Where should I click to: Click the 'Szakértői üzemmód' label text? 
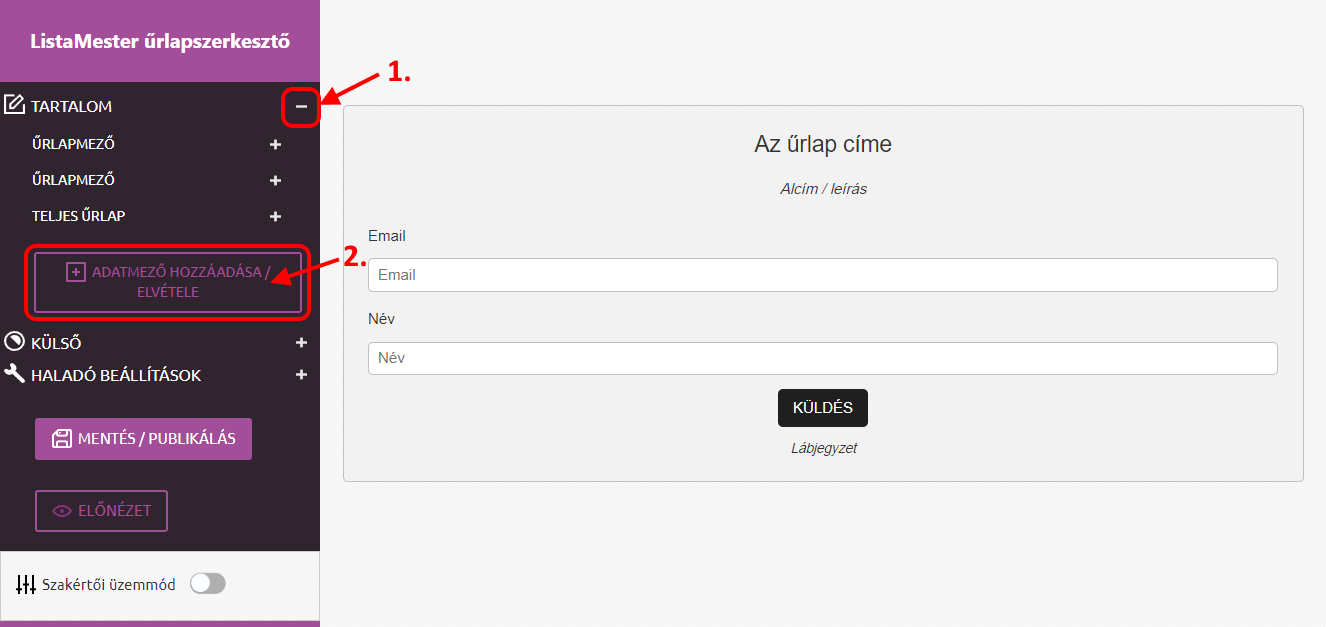(108, 584)
